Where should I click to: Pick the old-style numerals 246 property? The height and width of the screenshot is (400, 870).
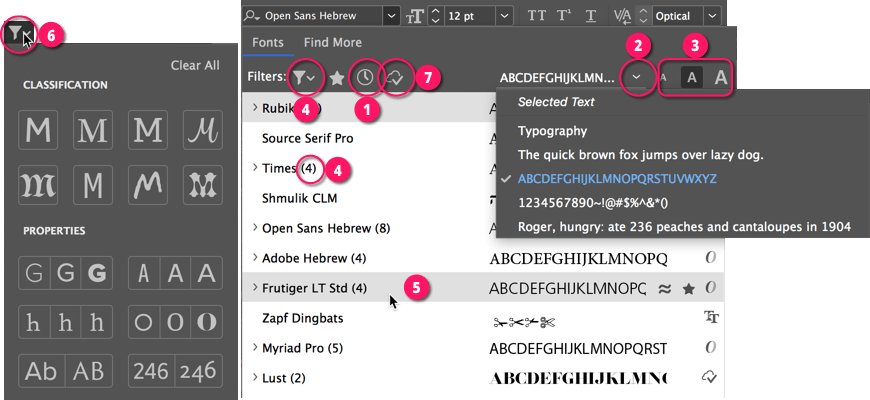click(199, 371)
